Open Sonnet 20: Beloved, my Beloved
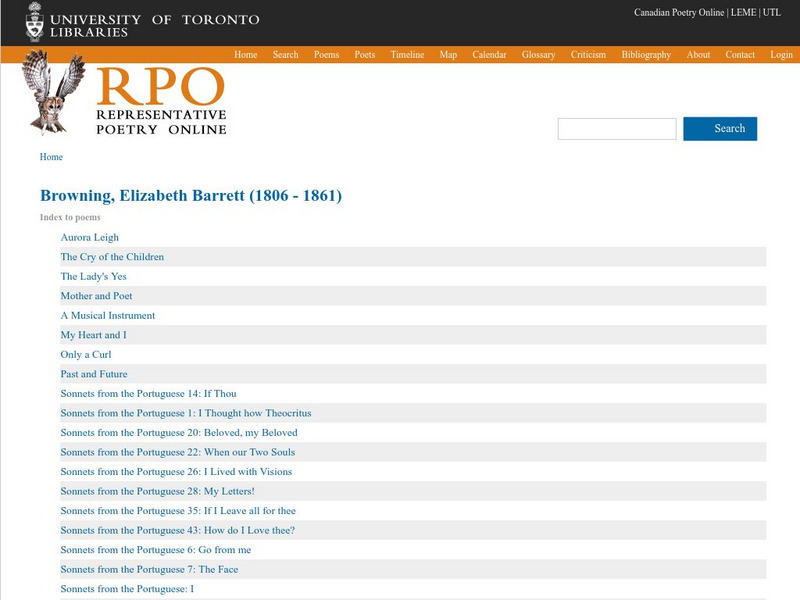Image resolution: width=800 pixels, height=600 pixels. 179,433
